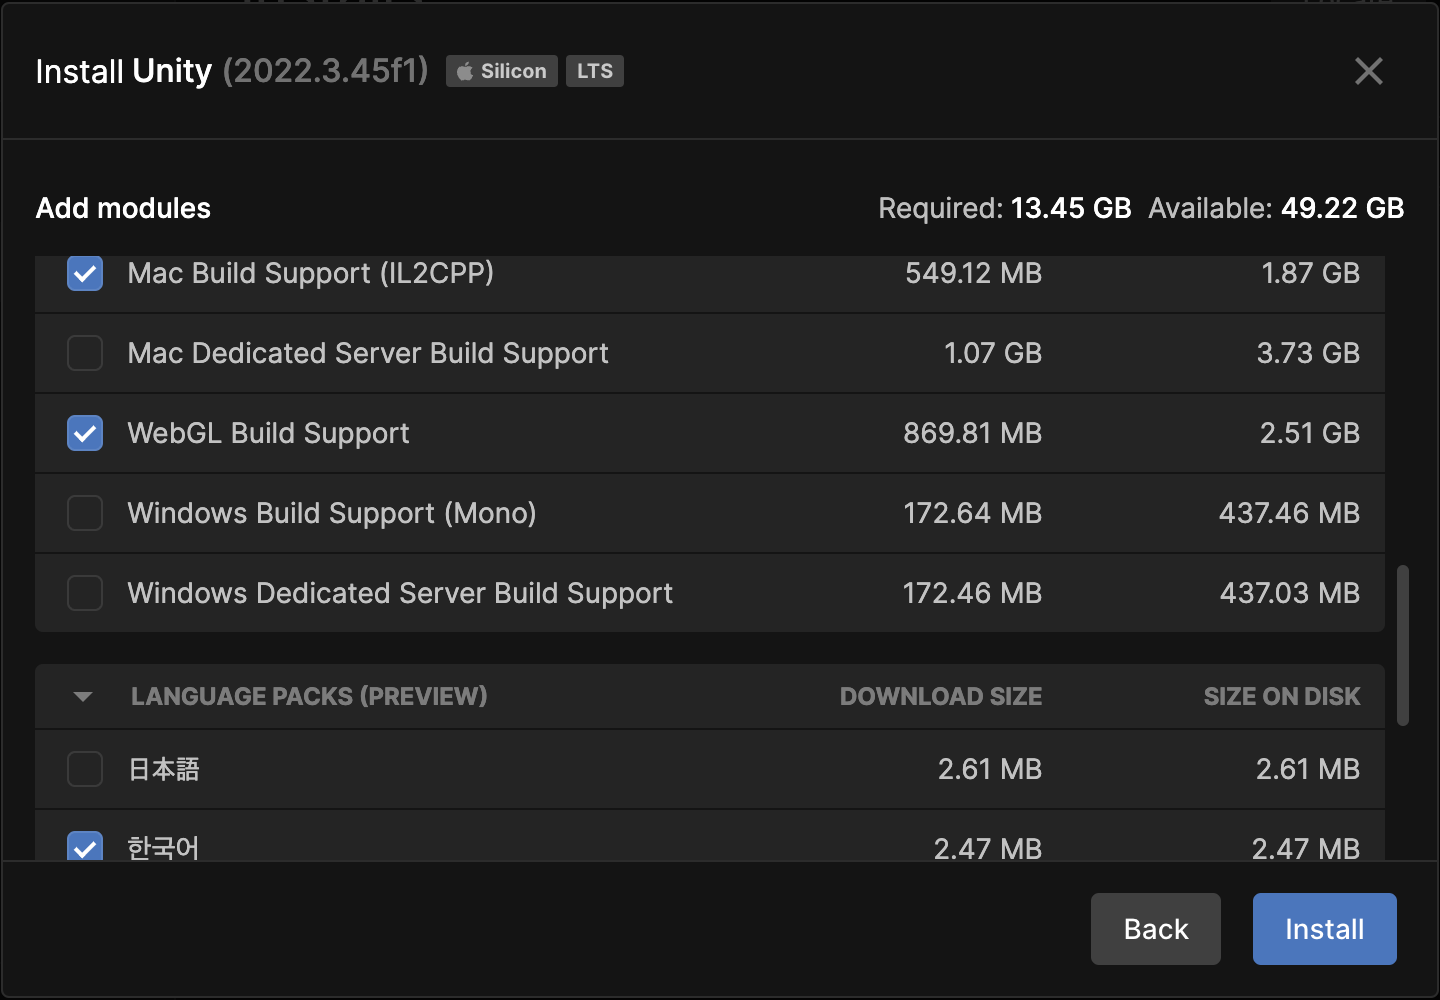Check Windows Build Support (Mono)
Viewport: 1440px width, 1000px height.
[x=85, y=513]
